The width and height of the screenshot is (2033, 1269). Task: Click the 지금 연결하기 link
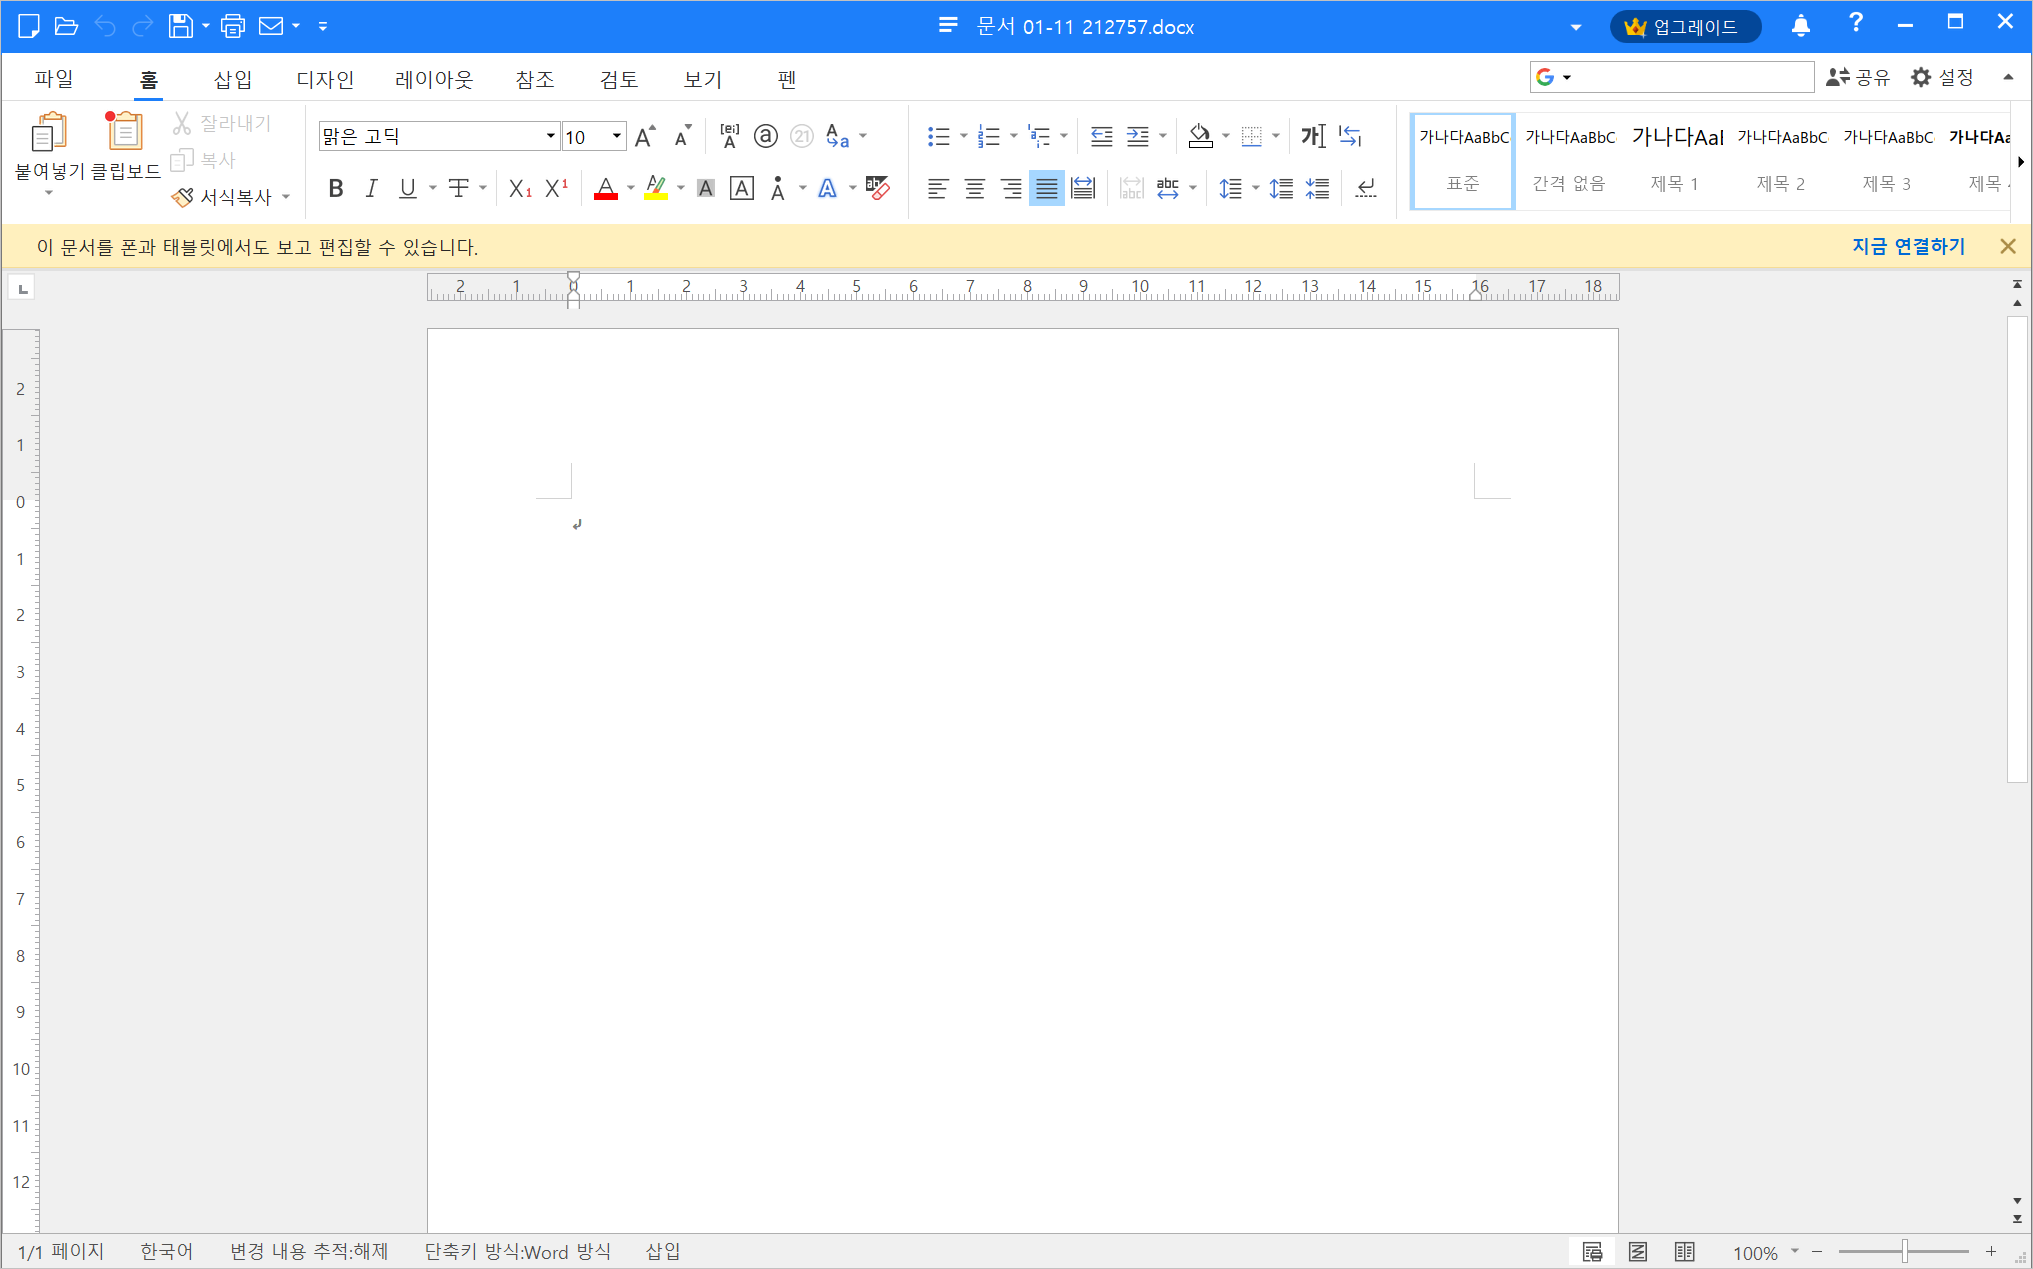coord(1908,246)
